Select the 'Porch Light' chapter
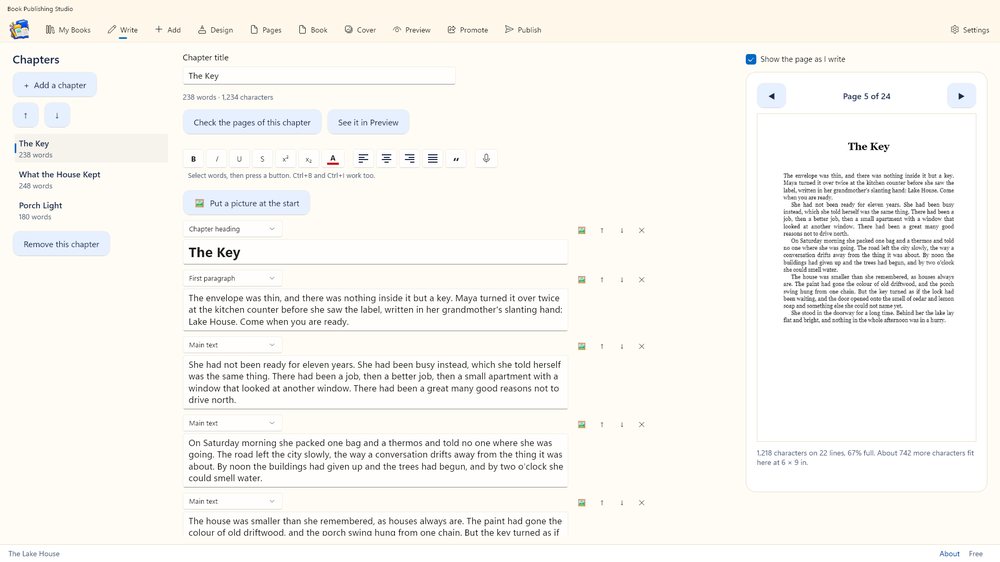The image size is (1000, 562). point(91,211)
